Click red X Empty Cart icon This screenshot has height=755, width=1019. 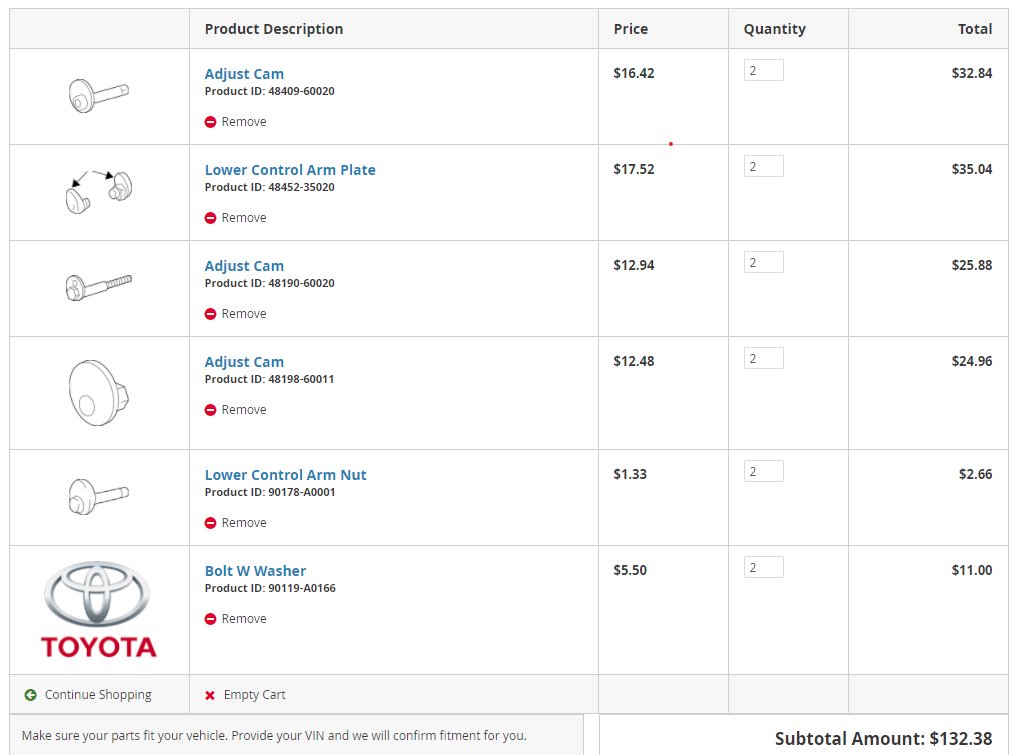pyautogui.click(x=210, y=695)
